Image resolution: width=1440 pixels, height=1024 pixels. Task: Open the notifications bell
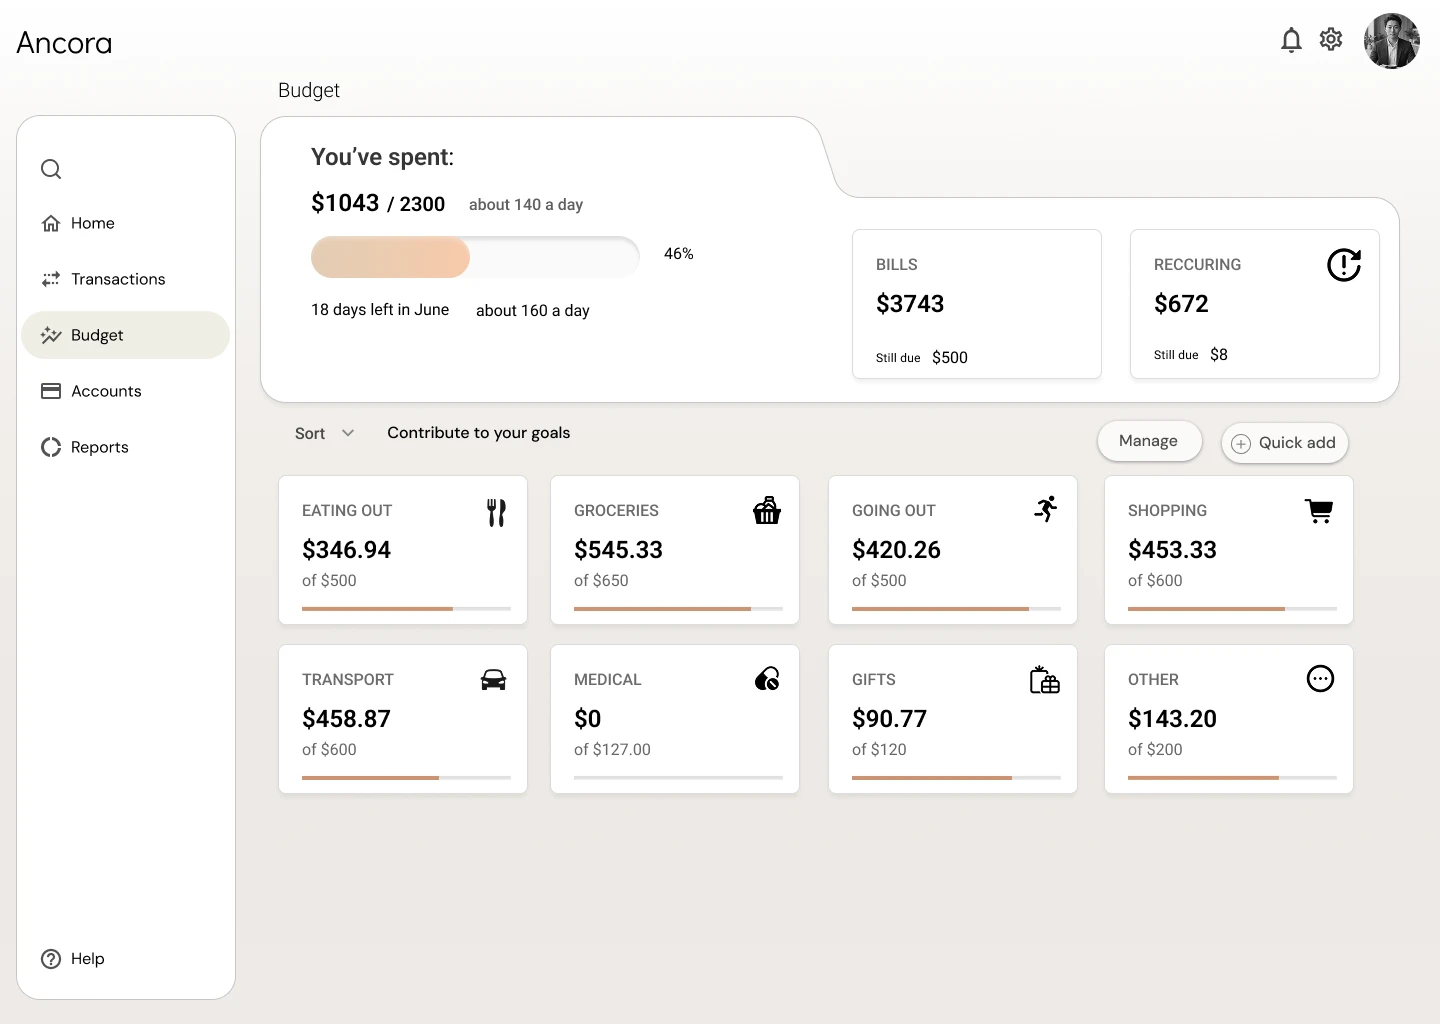(1291, 40)
